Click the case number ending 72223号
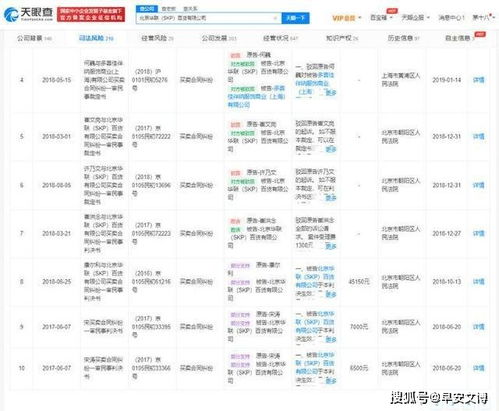 tap(151, 233)
